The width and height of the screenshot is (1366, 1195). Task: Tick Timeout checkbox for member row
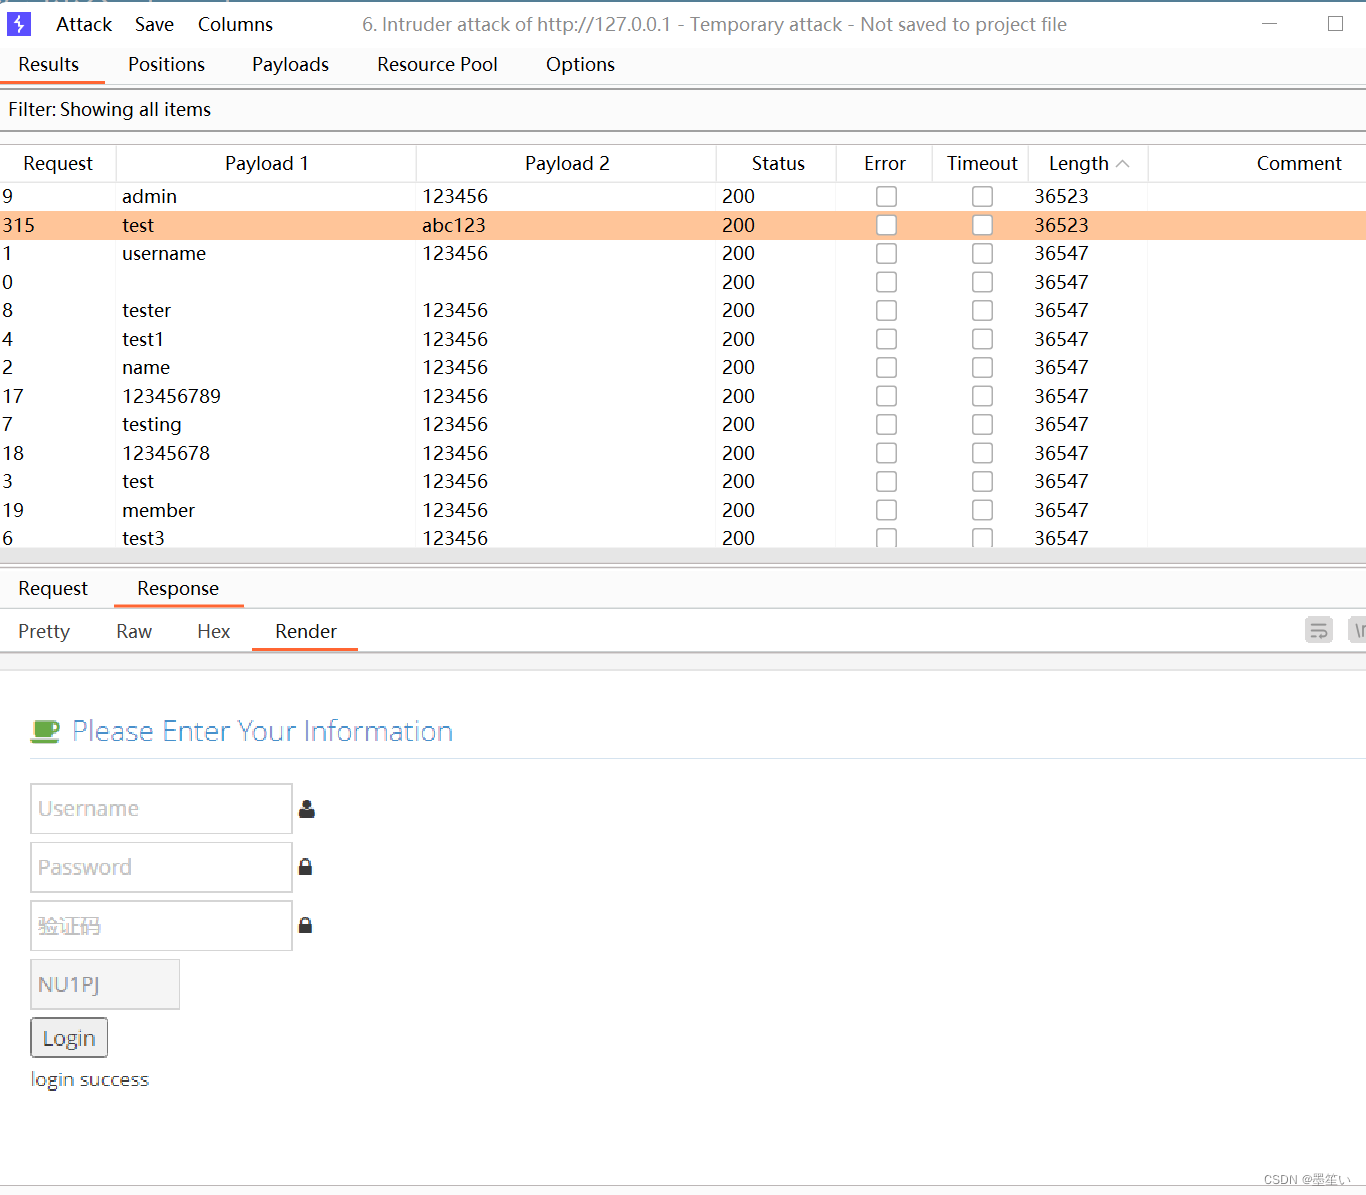tap(983, 510)
